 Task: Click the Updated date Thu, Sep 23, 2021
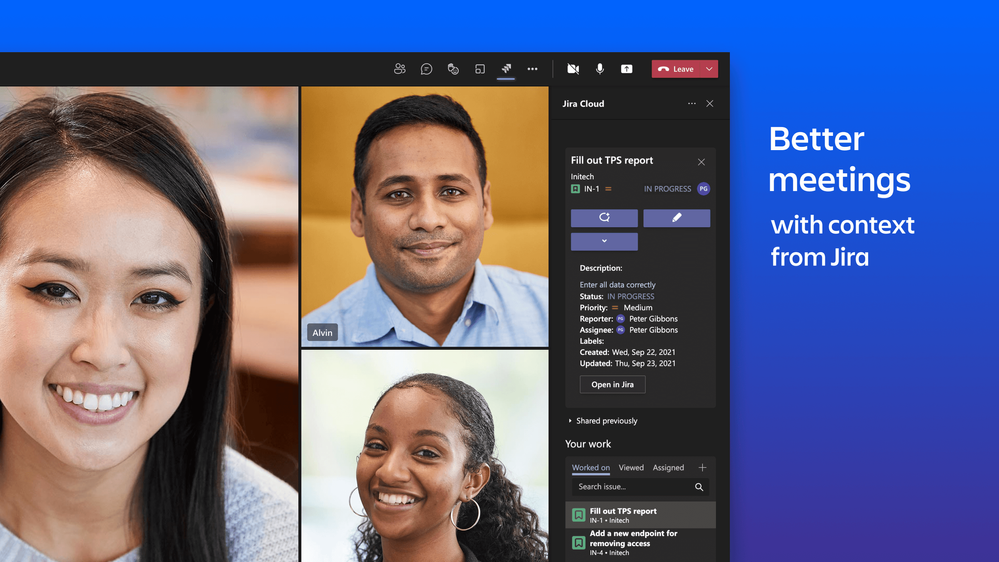pyautogui.click(x=645, y=364)
